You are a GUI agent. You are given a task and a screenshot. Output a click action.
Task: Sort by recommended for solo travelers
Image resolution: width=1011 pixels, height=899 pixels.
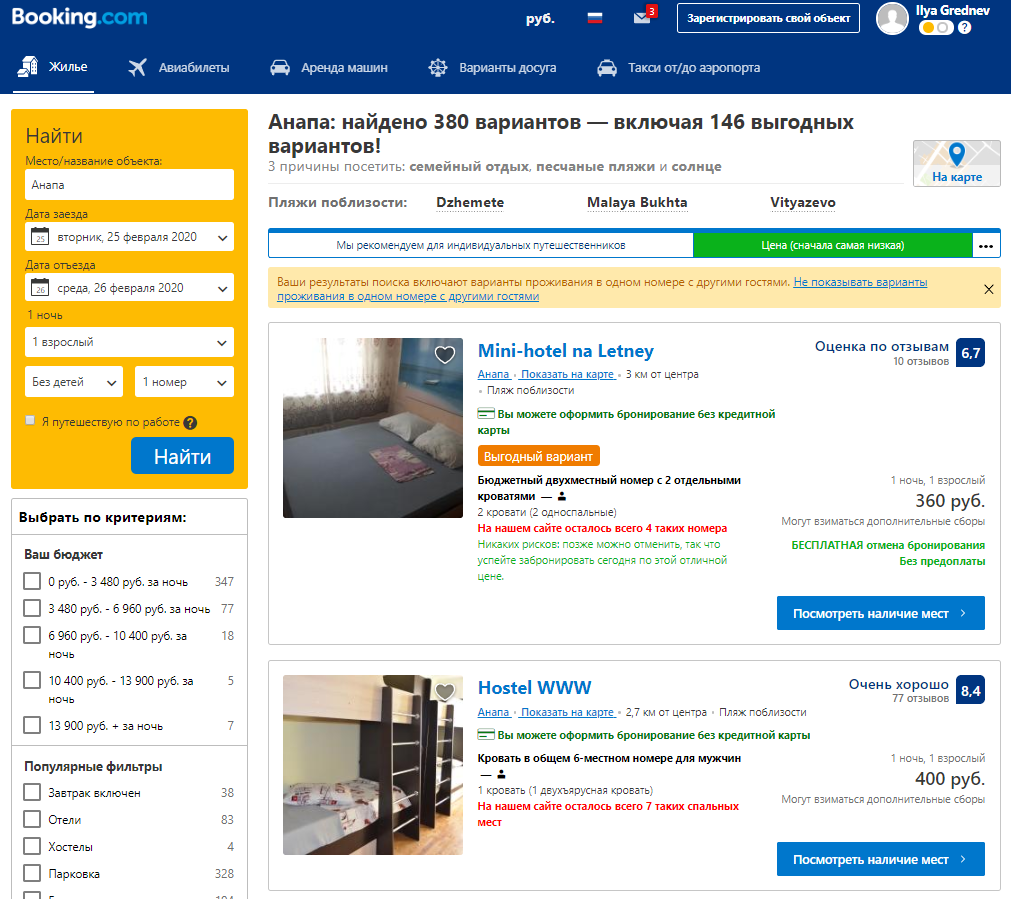[481, 245]
